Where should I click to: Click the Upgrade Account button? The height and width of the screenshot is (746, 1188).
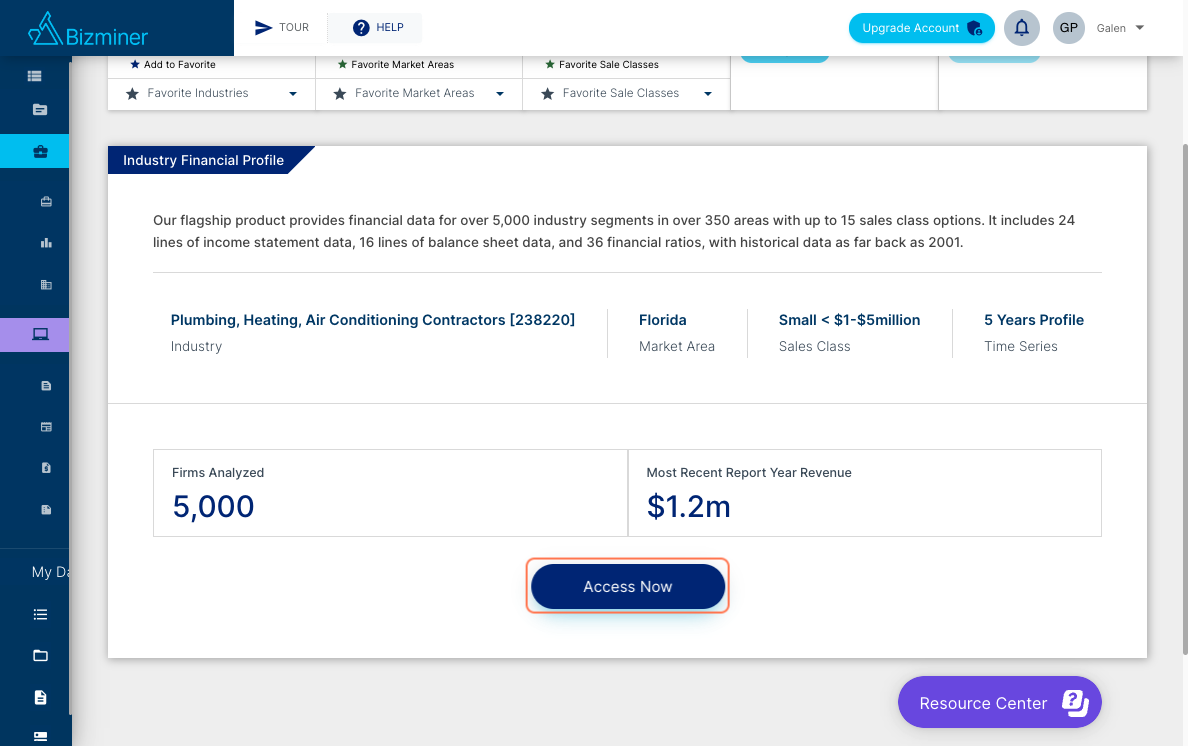[921, 28]
